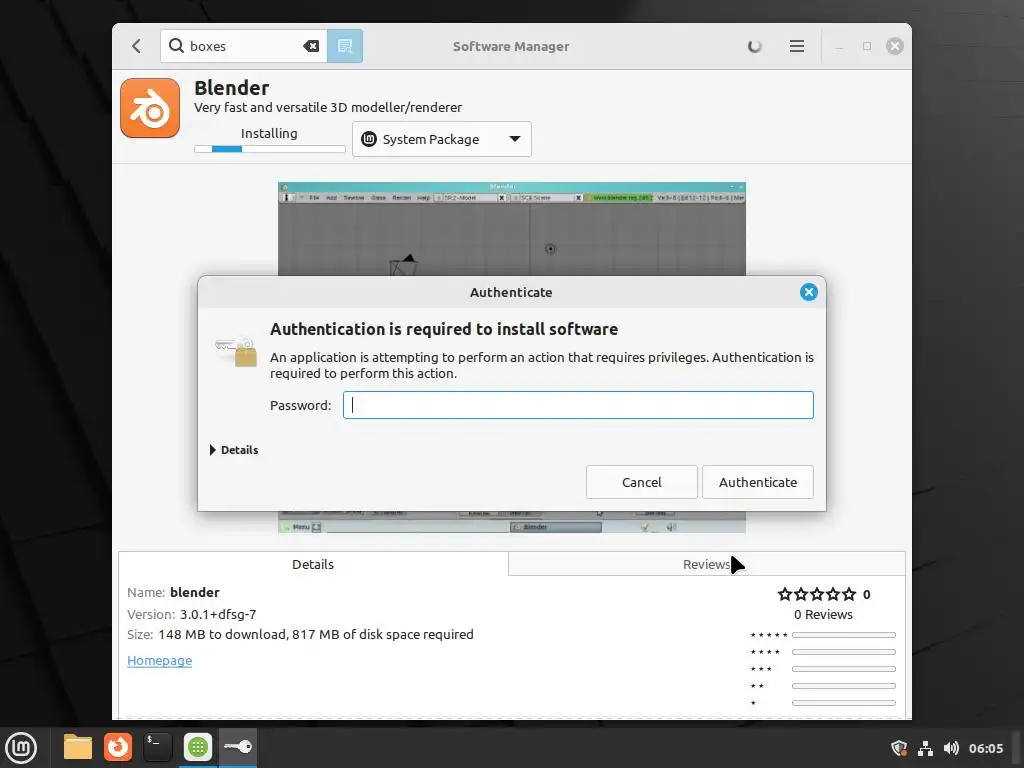Screen dimensions: 1024x768
Task: Click the Installing progress bar
Action: [270, 149]
